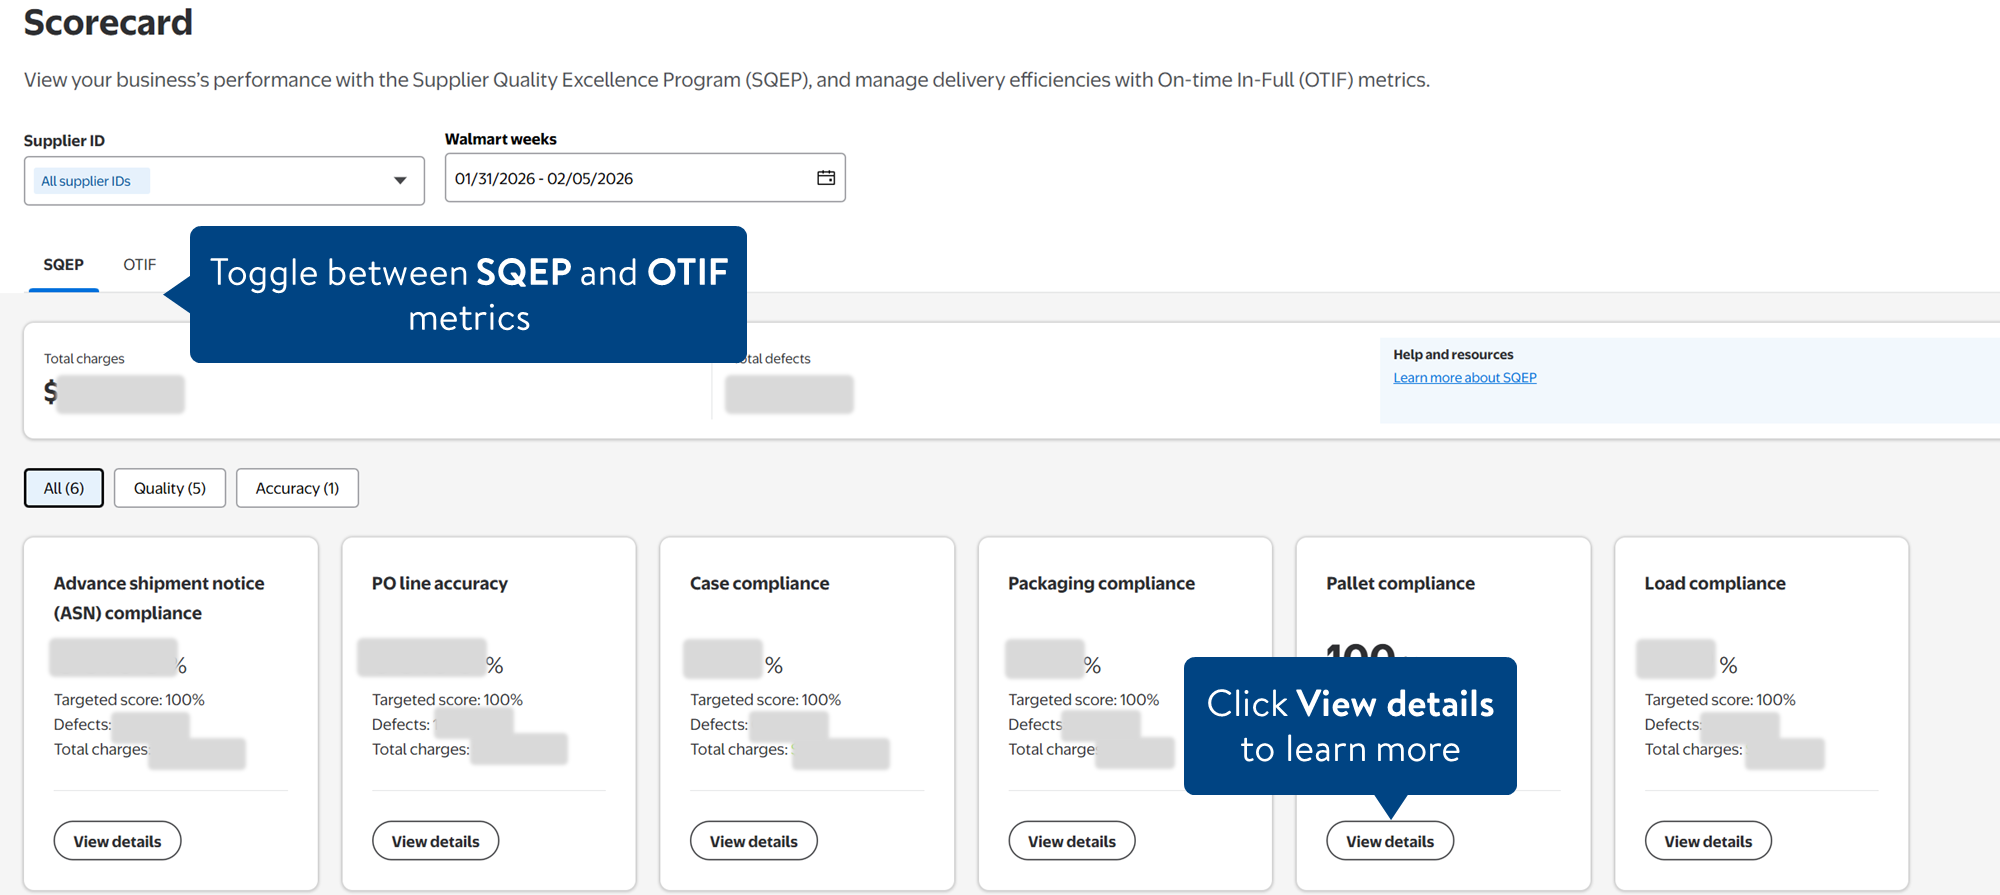Switch to the SQEP tab

tap(63, 265)
